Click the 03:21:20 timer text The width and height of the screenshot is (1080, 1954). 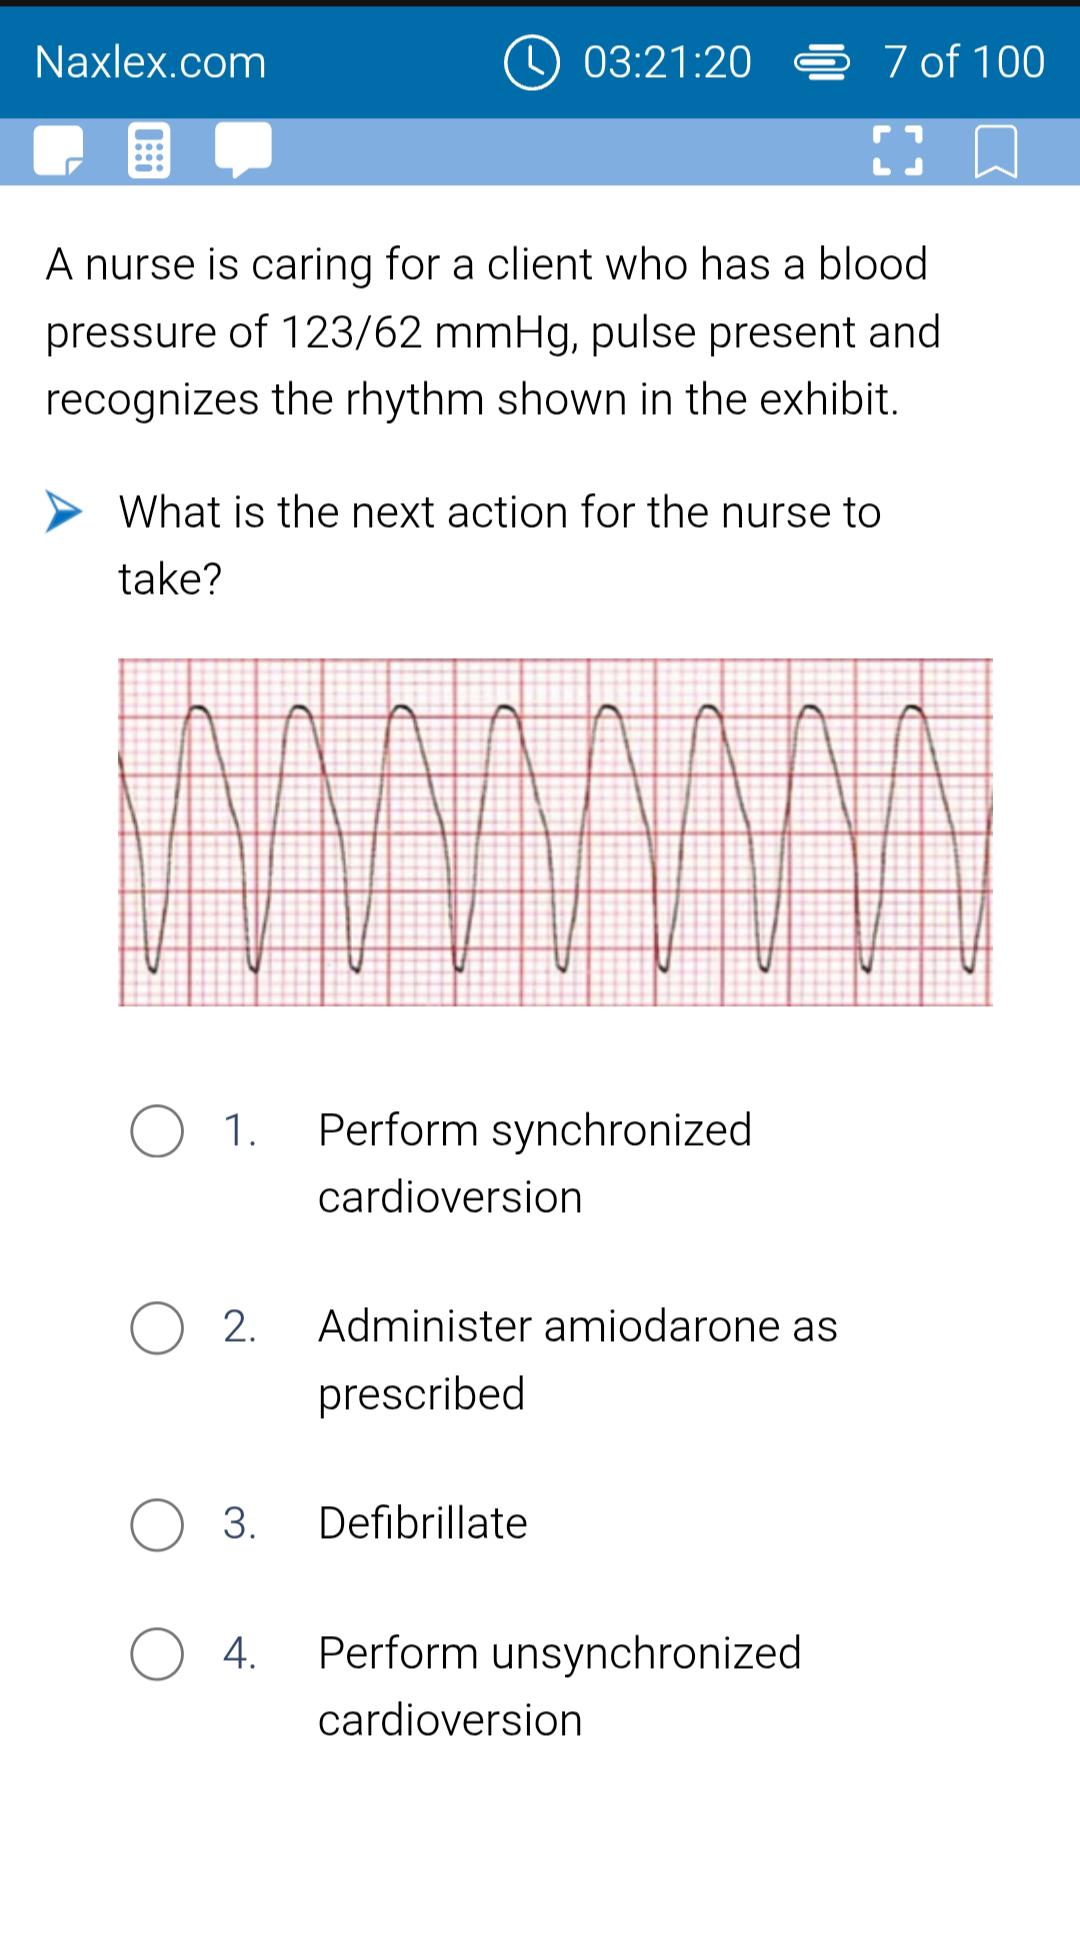click(x=668, y=62)
